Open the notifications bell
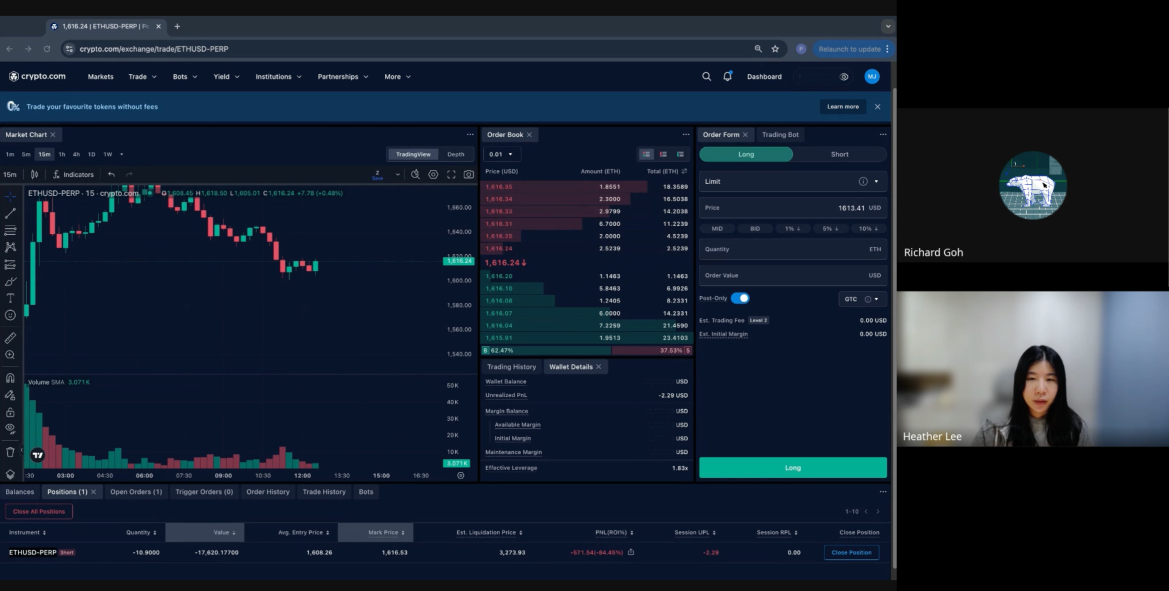This screenshot has width=1169, height=591. (728, 76)
